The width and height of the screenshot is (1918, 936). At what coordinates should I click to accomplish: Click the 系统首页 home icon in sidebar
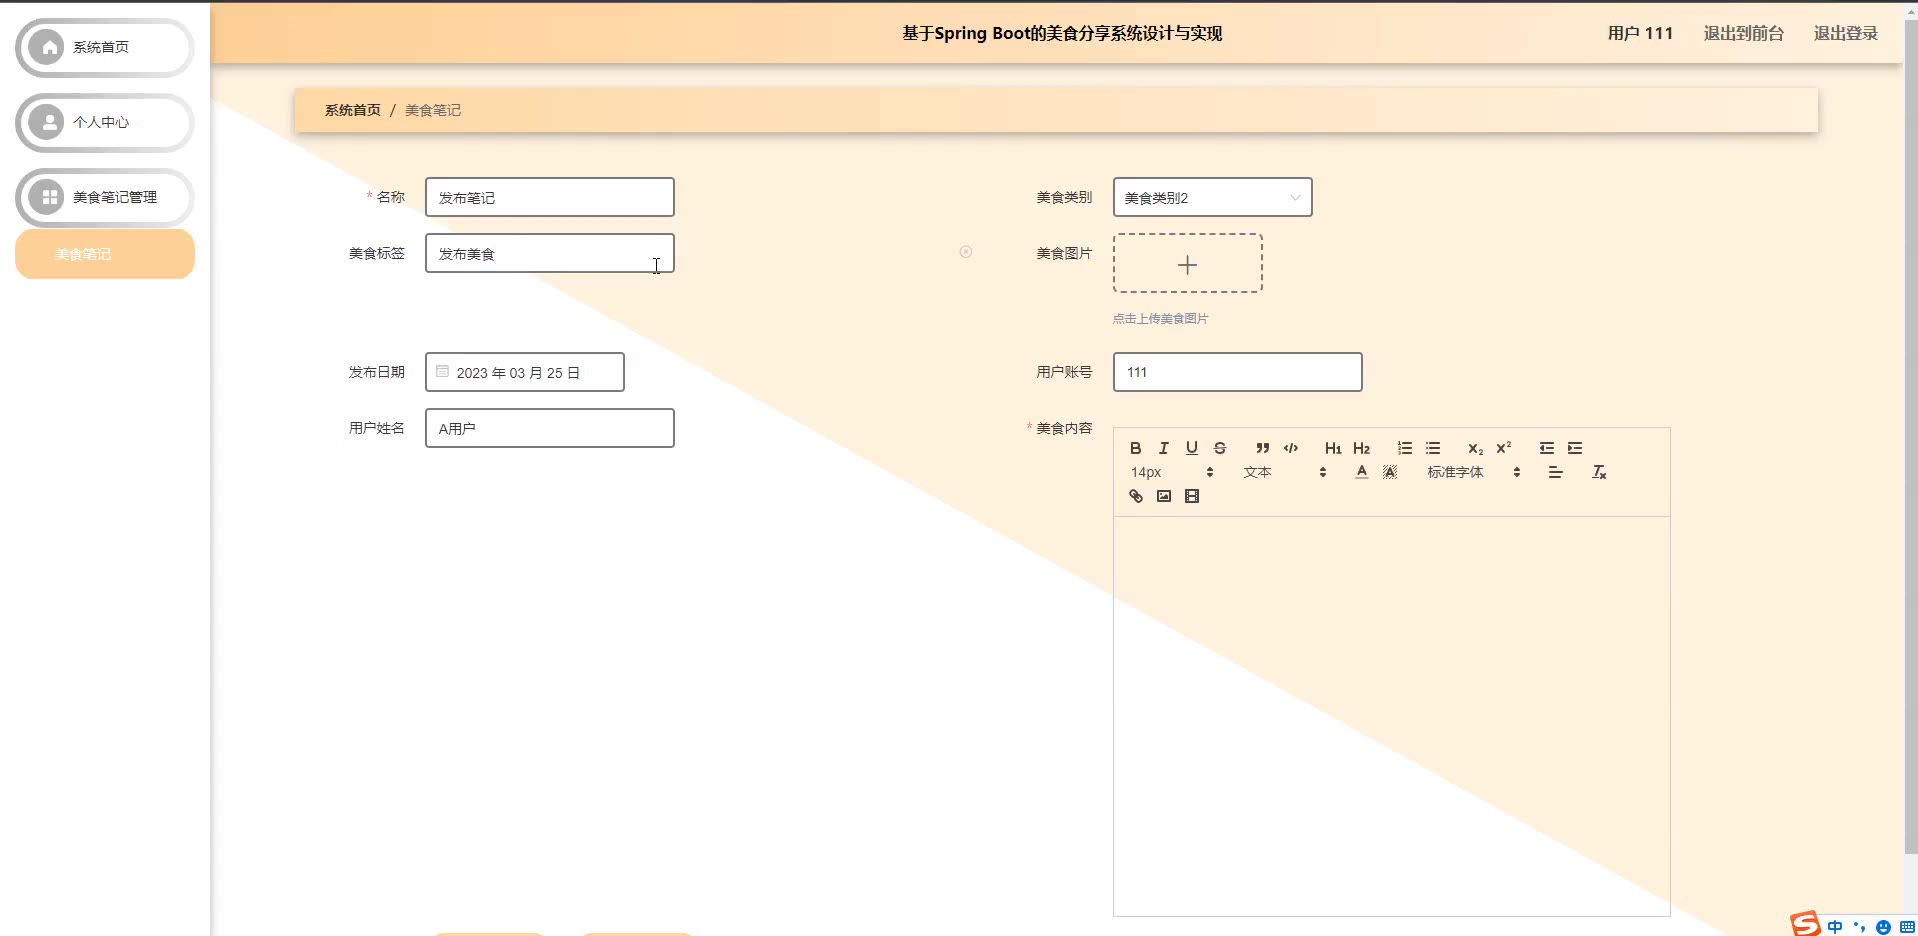tap(47, 47)
